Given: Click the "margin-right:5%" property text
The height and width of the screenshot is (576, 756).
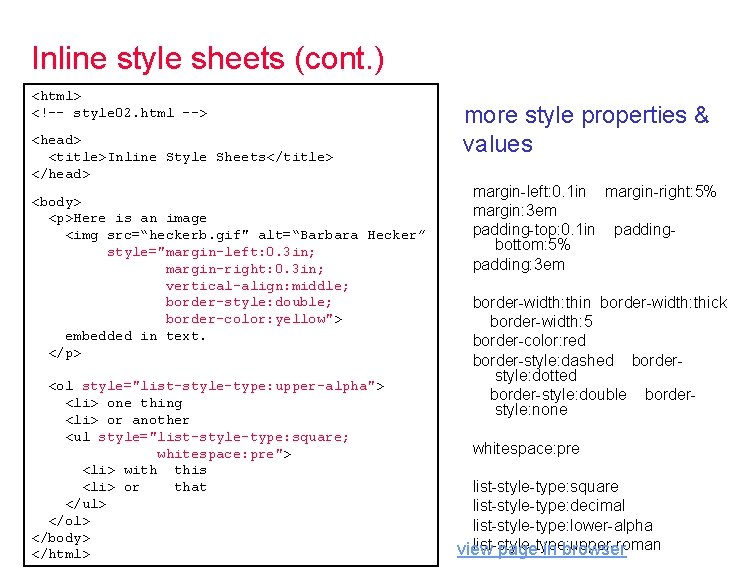Looking at the screenshot, I should 660,192.
